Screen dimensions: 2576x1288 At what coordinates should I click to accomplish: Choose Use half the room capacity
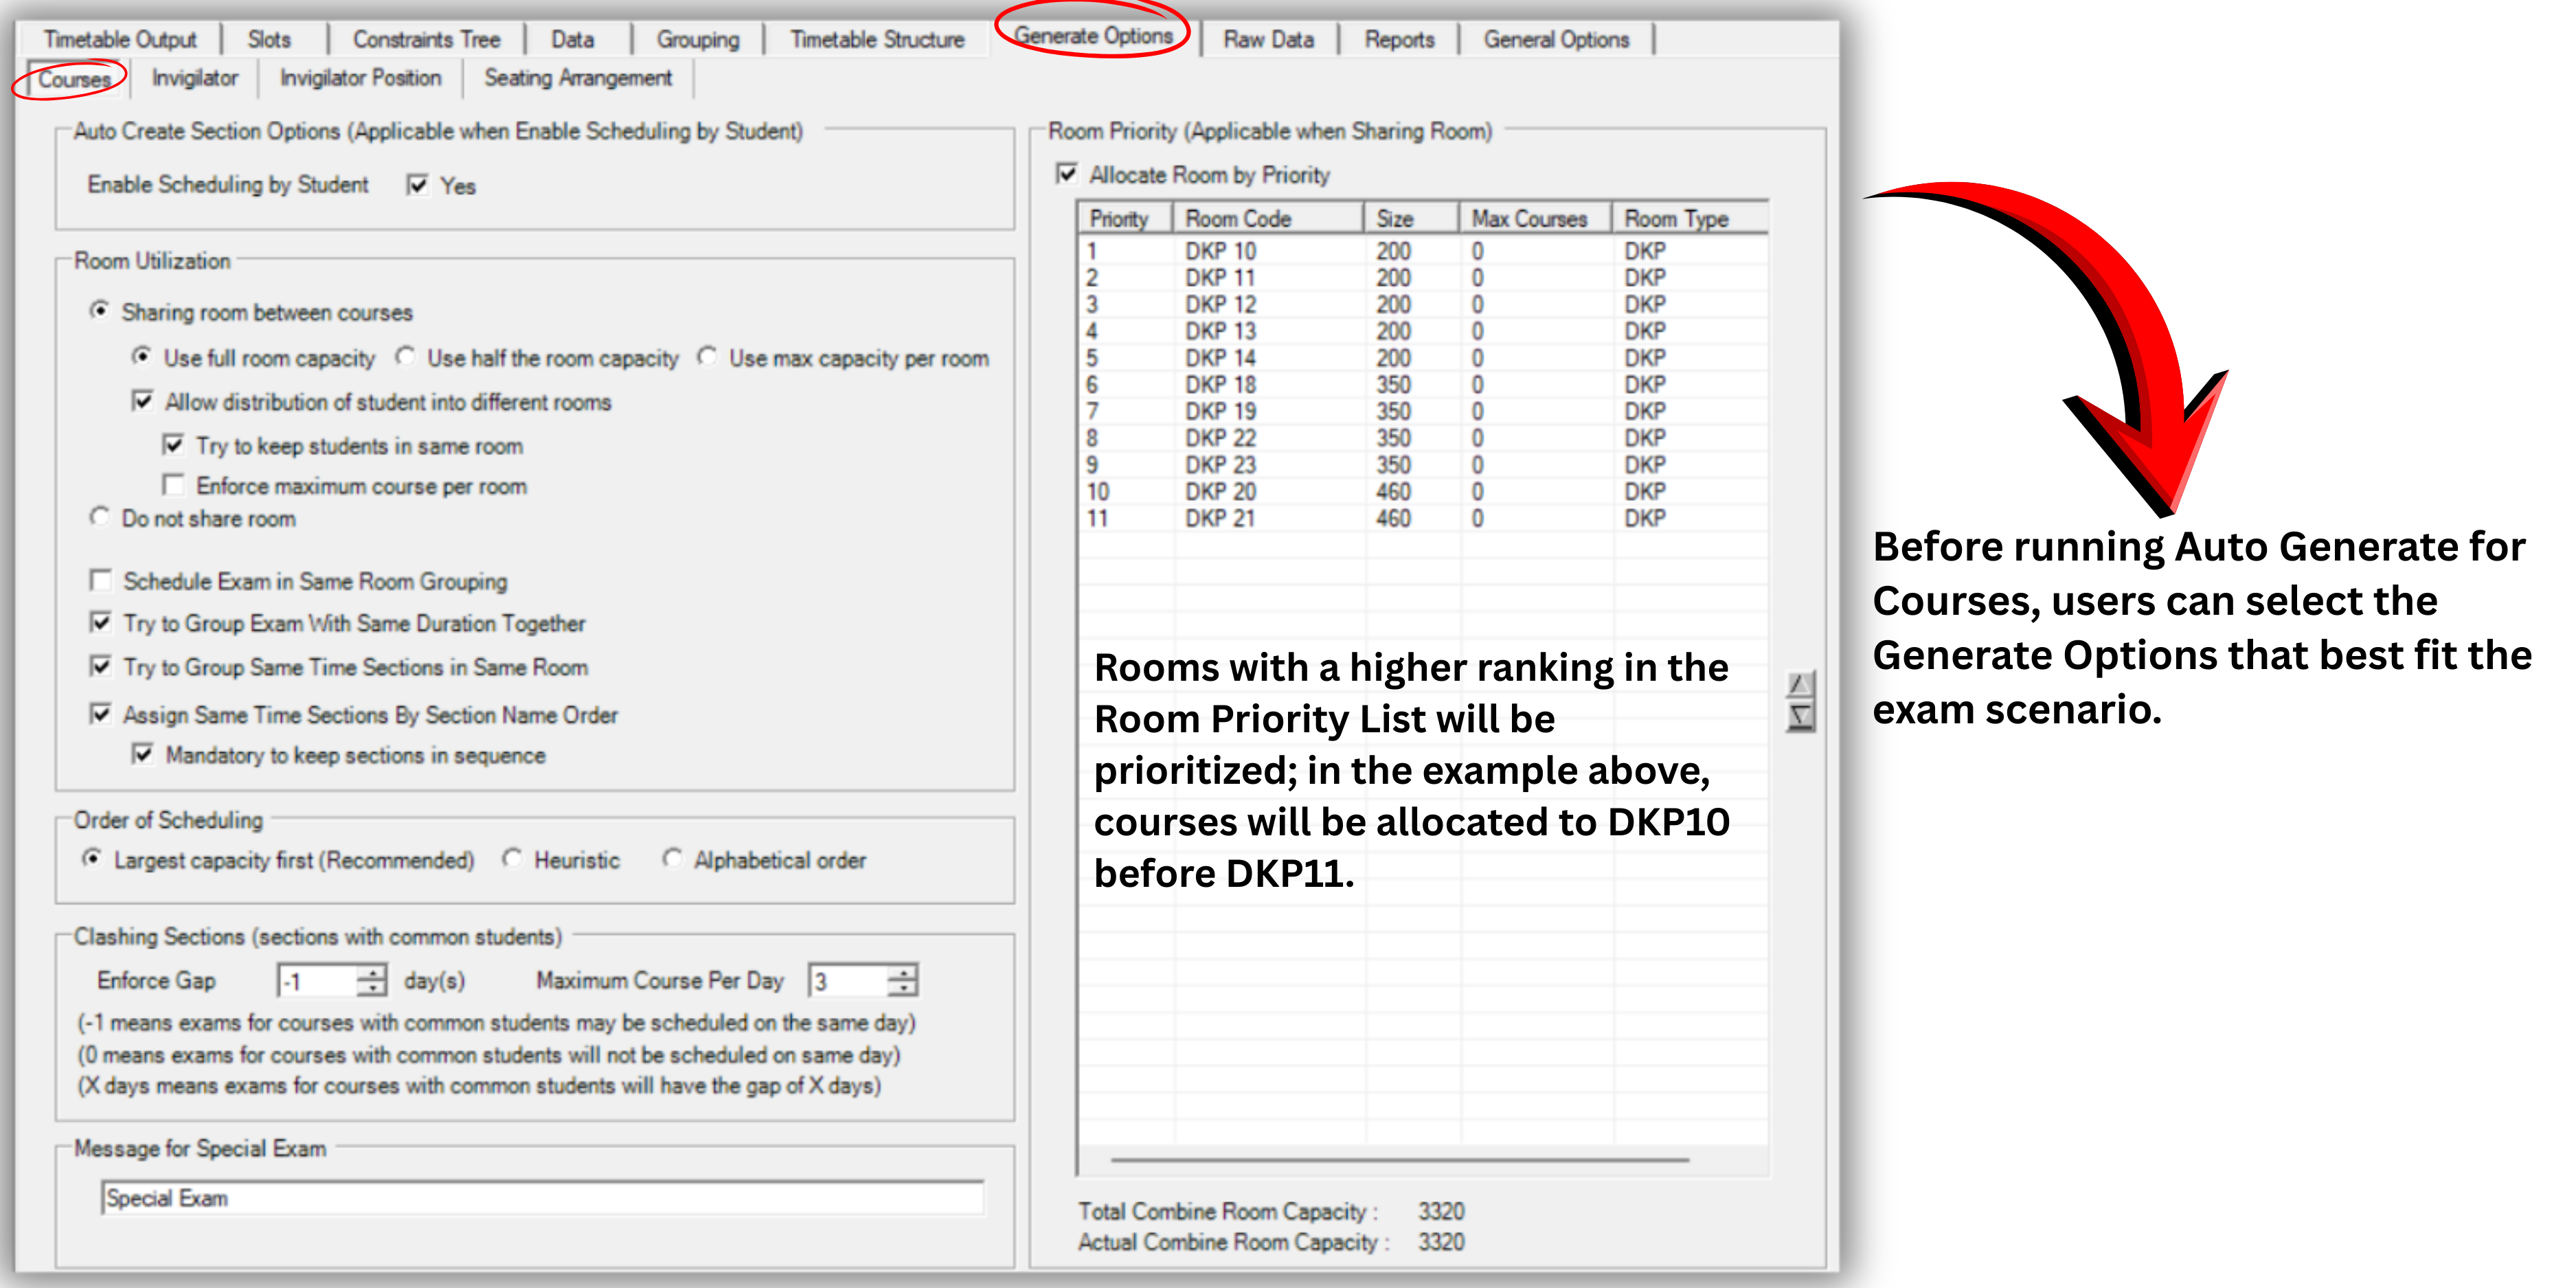[406, 358]
